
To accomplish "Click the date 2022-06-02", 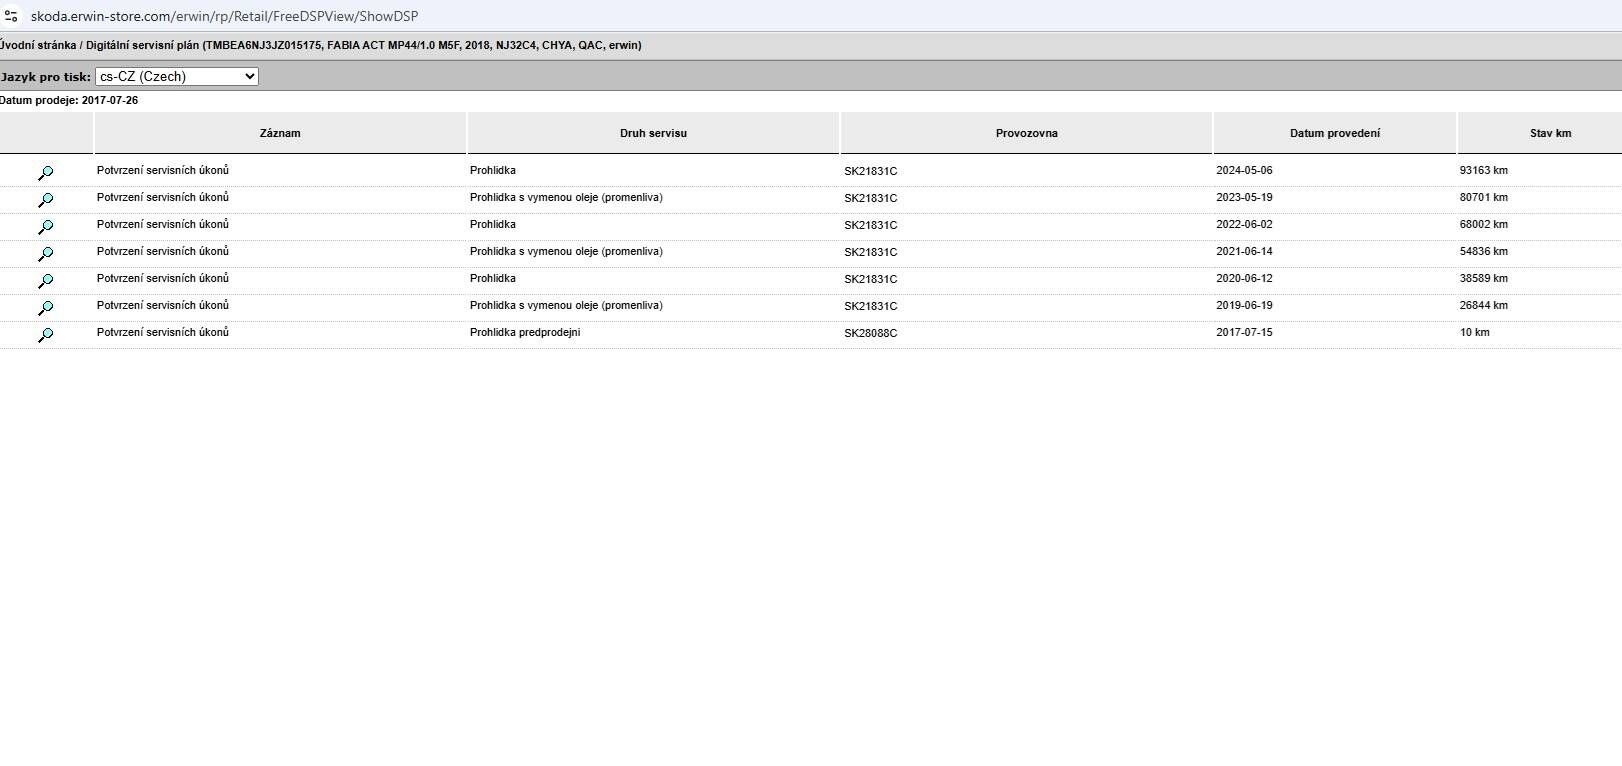I will (x=1244, y=224).
